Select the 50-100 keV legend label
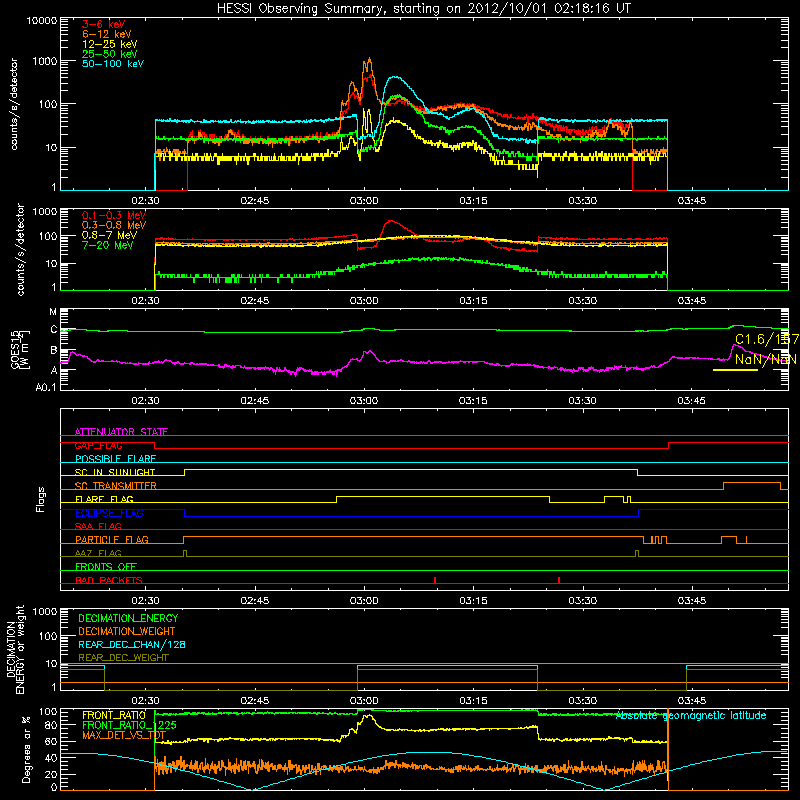Screen dimensions: 800x800 coord(113,64)
